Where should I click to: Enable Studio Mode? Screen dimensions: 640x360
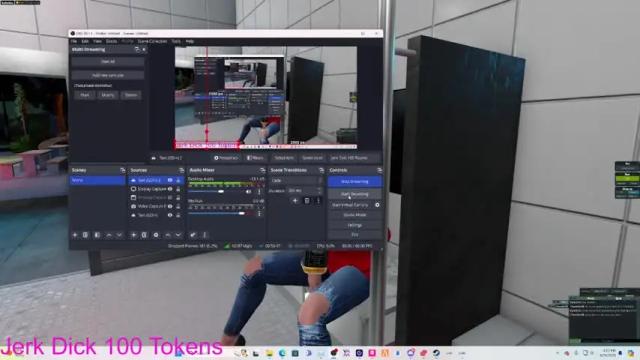[355, 215]
